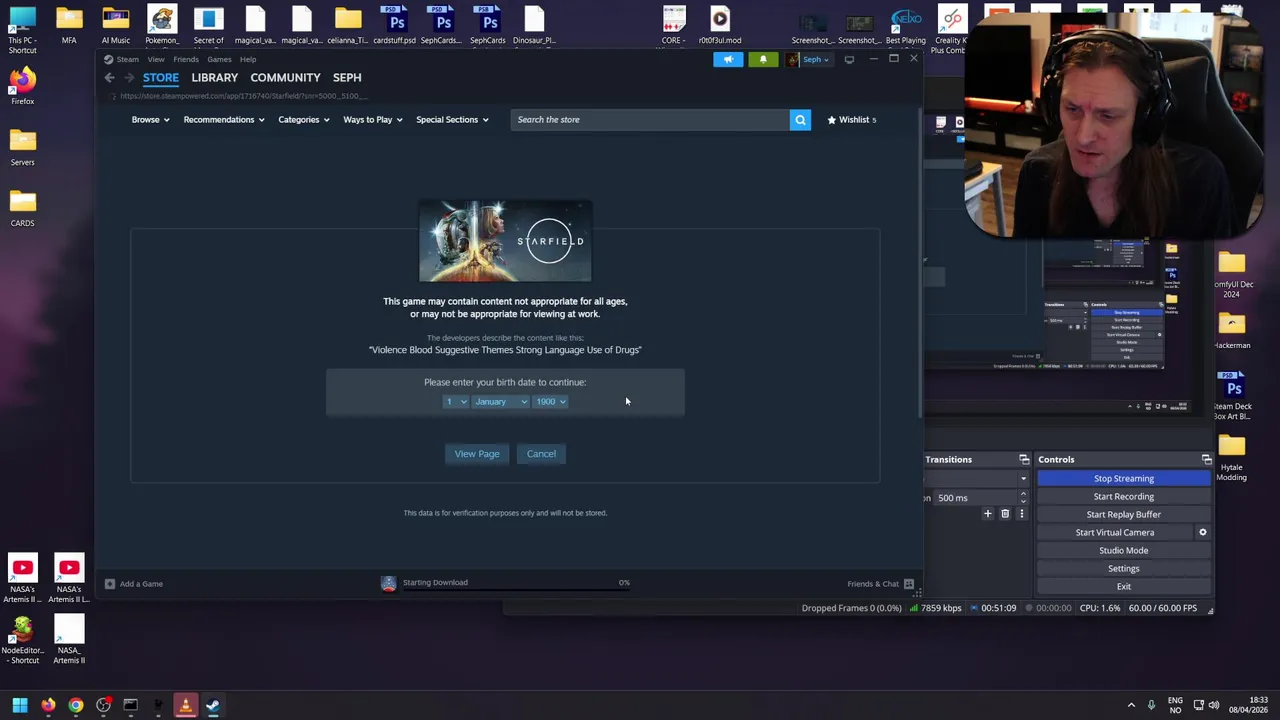Open the CARDS desktop folder
1280x720 pixels.
pos(22,208)
